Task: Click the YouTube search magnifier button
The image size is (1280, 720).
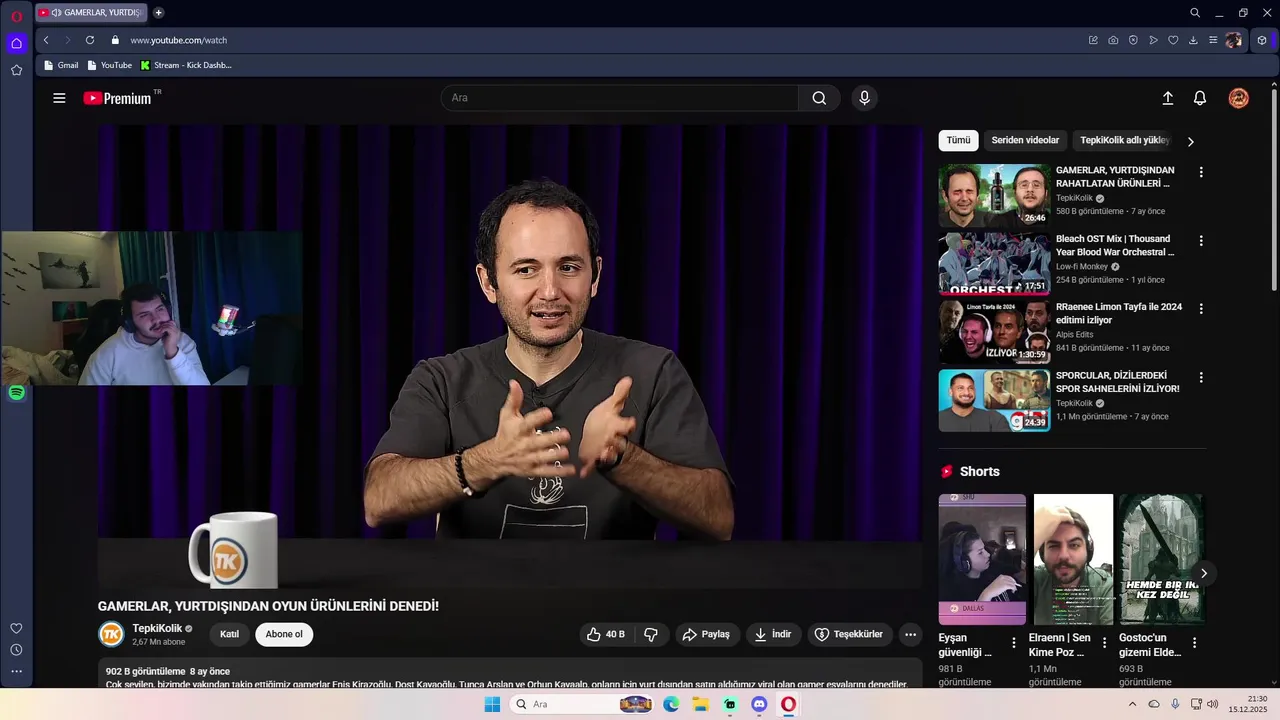Action: (x=819, y=98)
